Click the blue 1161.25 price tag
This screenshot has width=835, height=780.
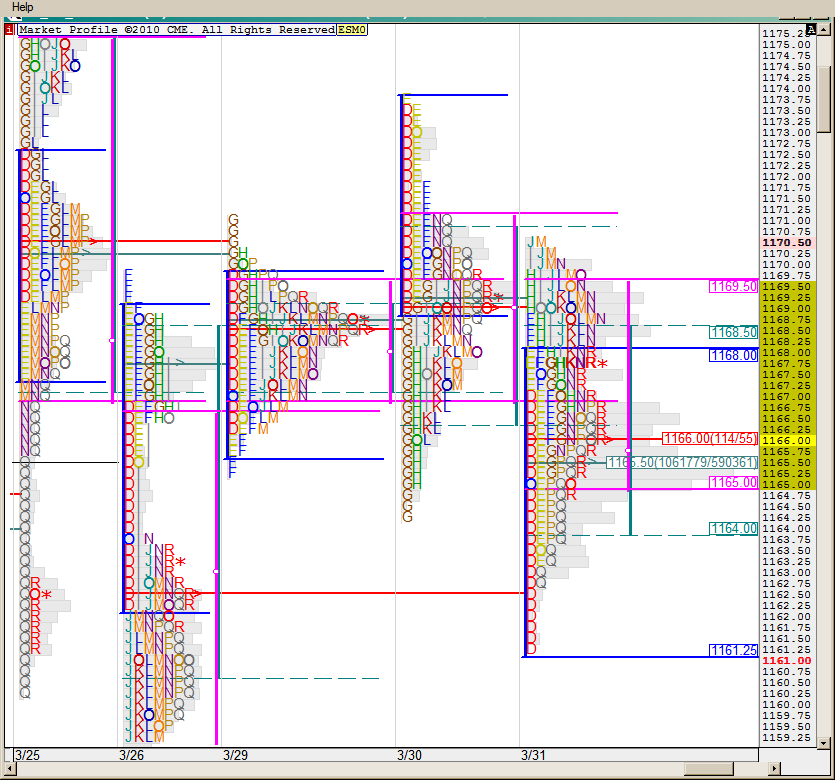pos(733,650)
